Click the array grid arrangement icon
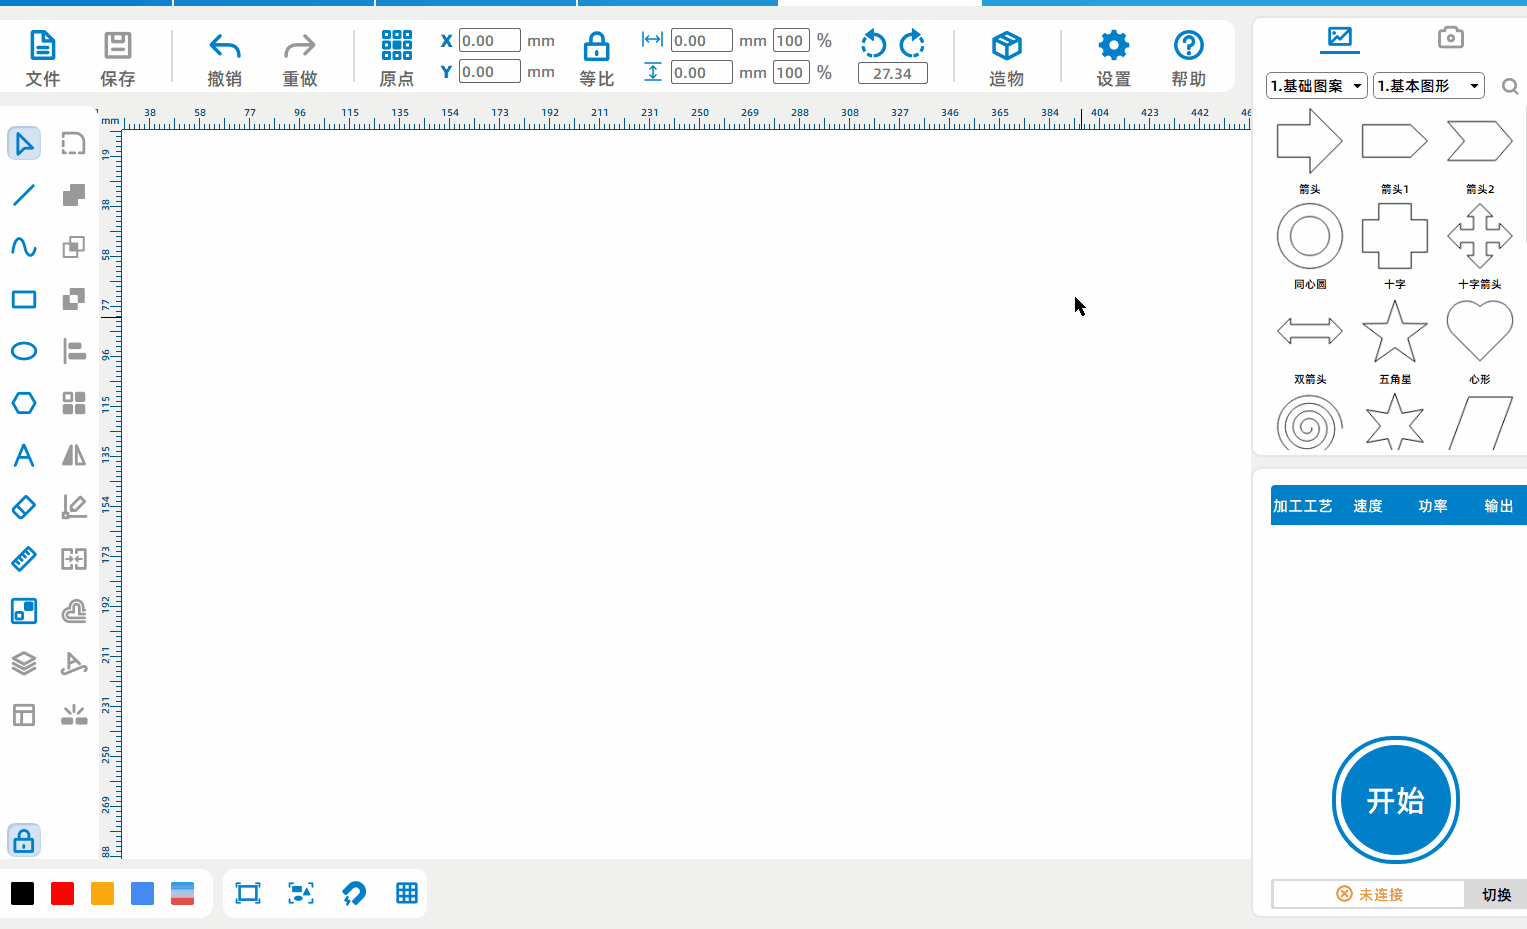The image size is (1527, 929). [74, 403]
